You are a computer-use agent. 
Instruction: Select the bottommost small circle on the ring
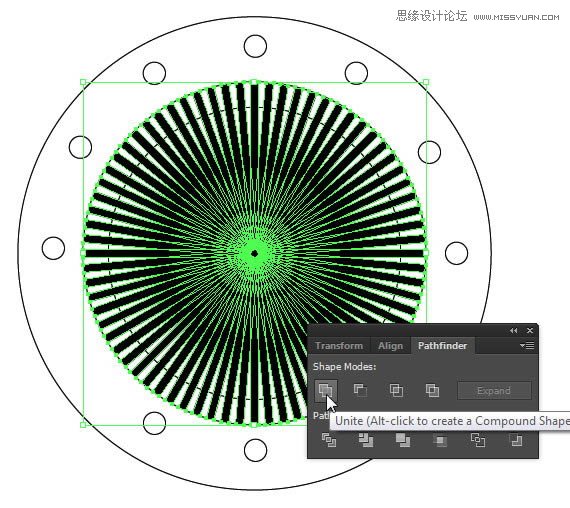[255, 450]
